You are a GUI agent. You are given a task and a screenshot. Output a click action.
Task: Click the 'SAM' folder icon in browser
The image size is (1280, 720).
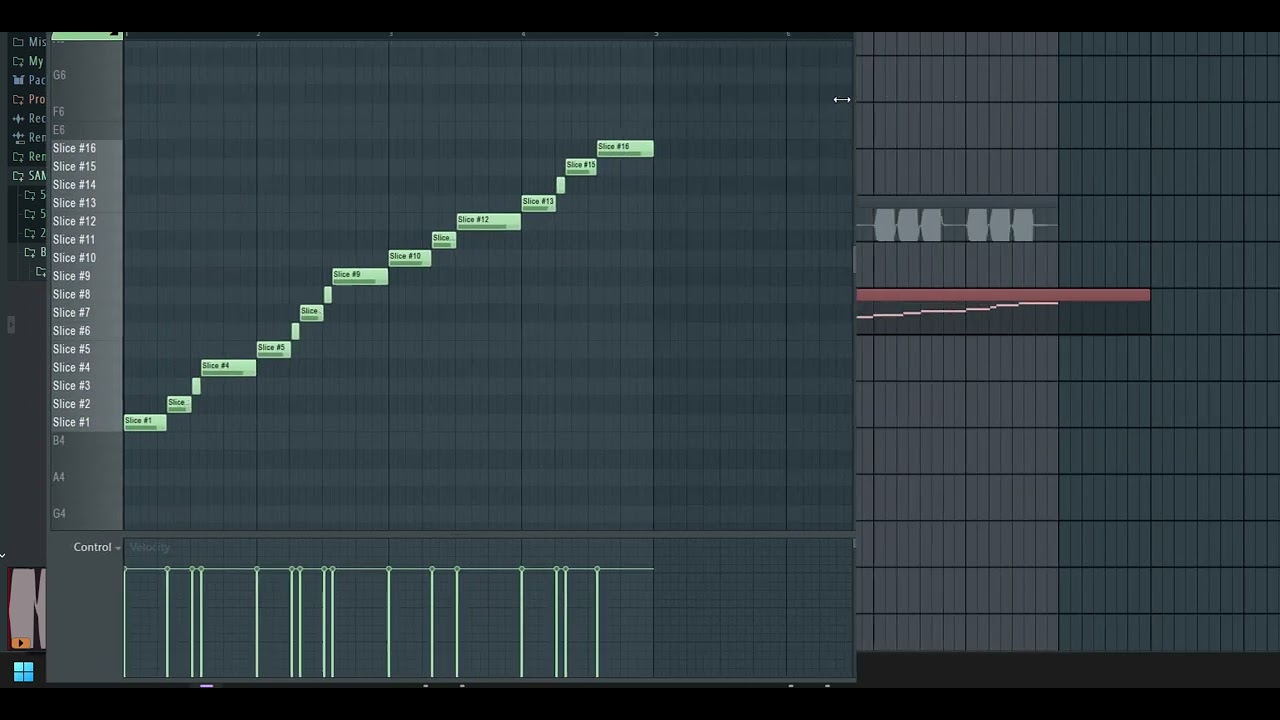(18, 175)
